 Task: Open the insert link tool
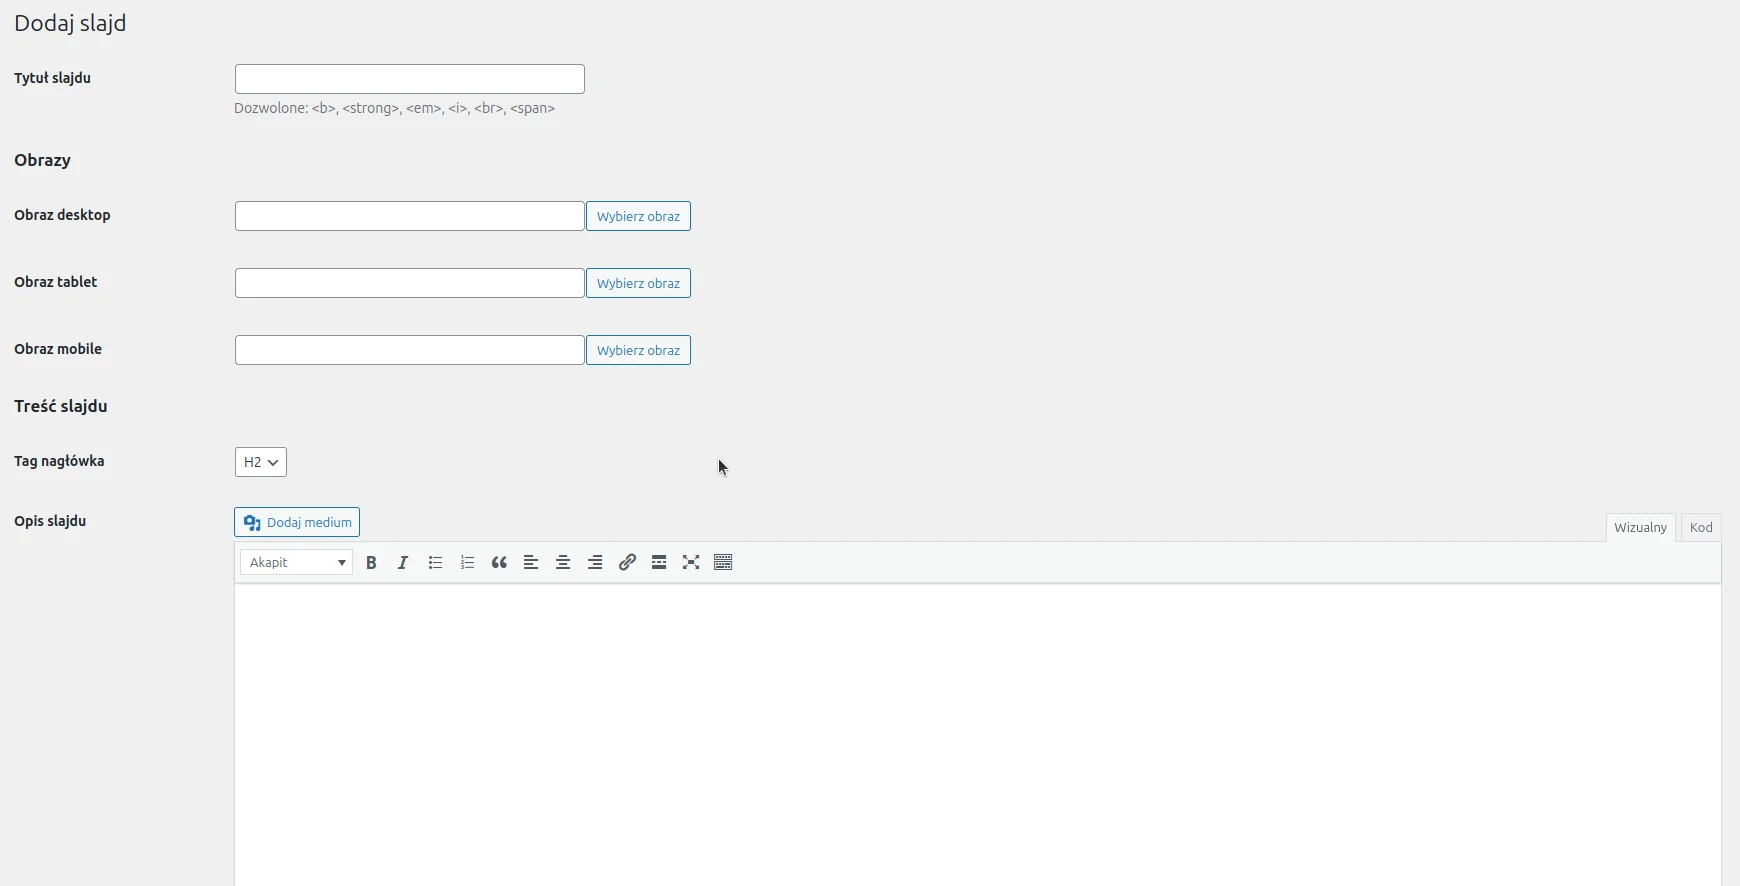coord(627,563)
